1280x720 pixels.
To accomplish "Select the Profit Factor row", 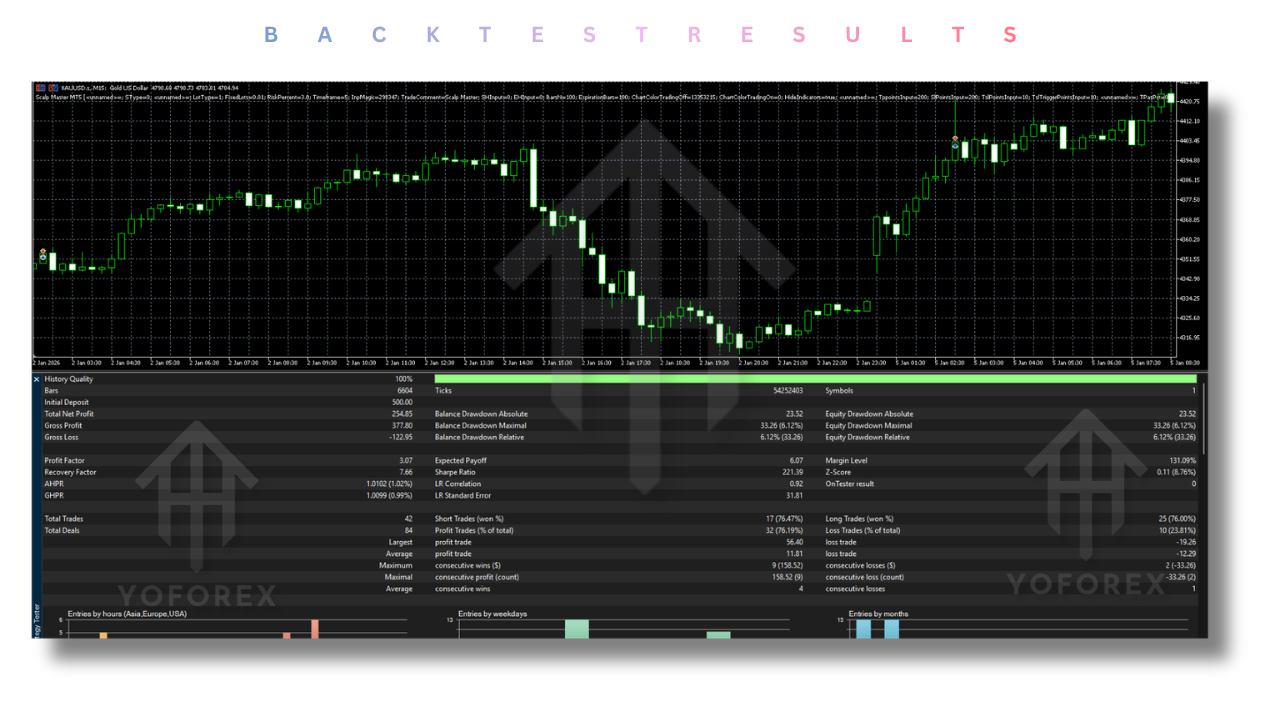I will click(63, 461).
